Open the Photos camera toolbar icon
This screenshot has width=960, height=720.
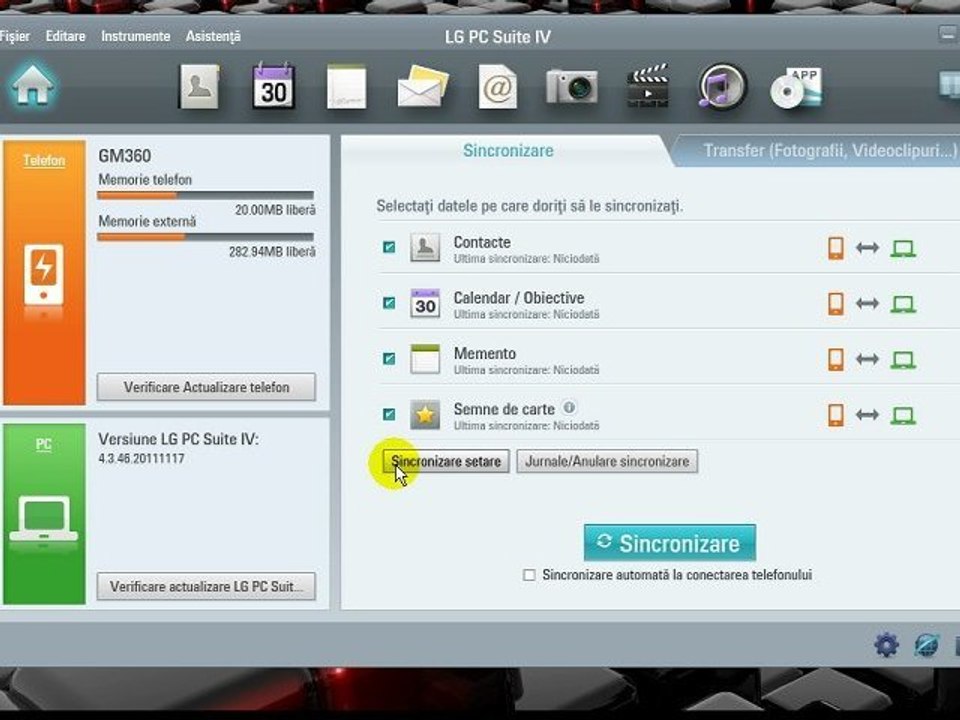572,86
